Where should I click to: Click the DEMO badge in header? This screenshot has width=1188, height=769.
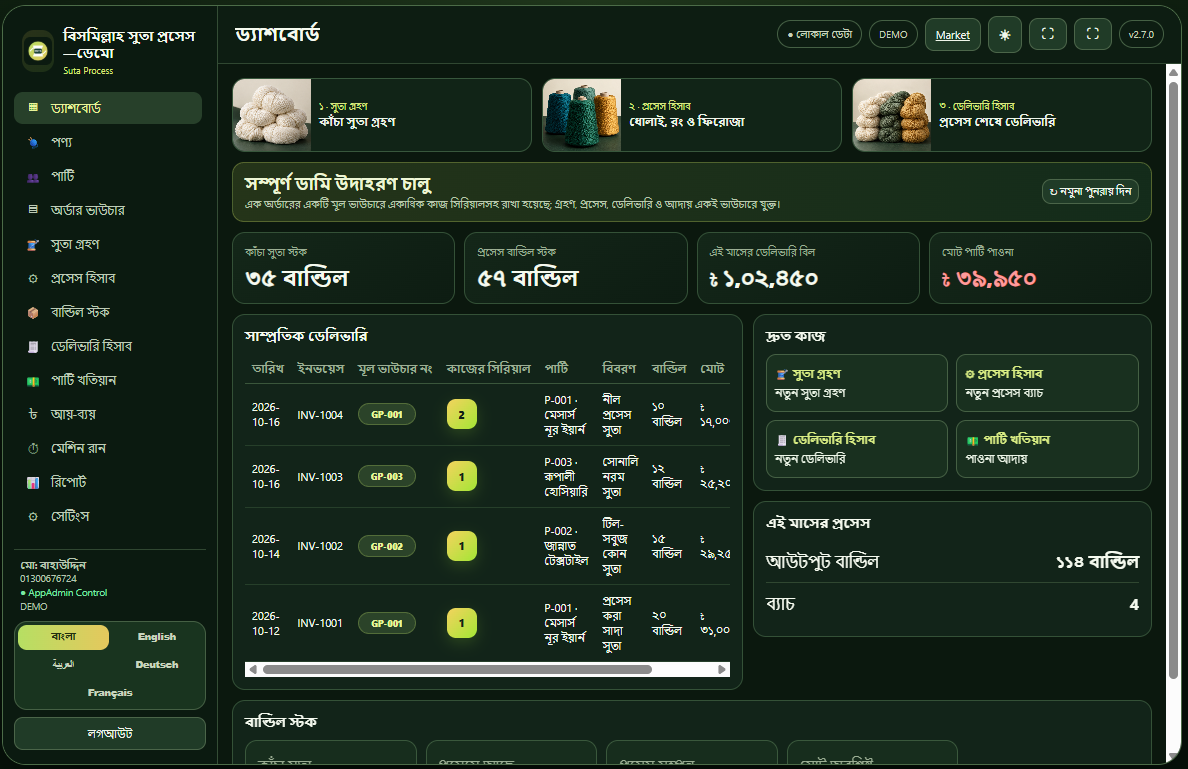[893, 35]
